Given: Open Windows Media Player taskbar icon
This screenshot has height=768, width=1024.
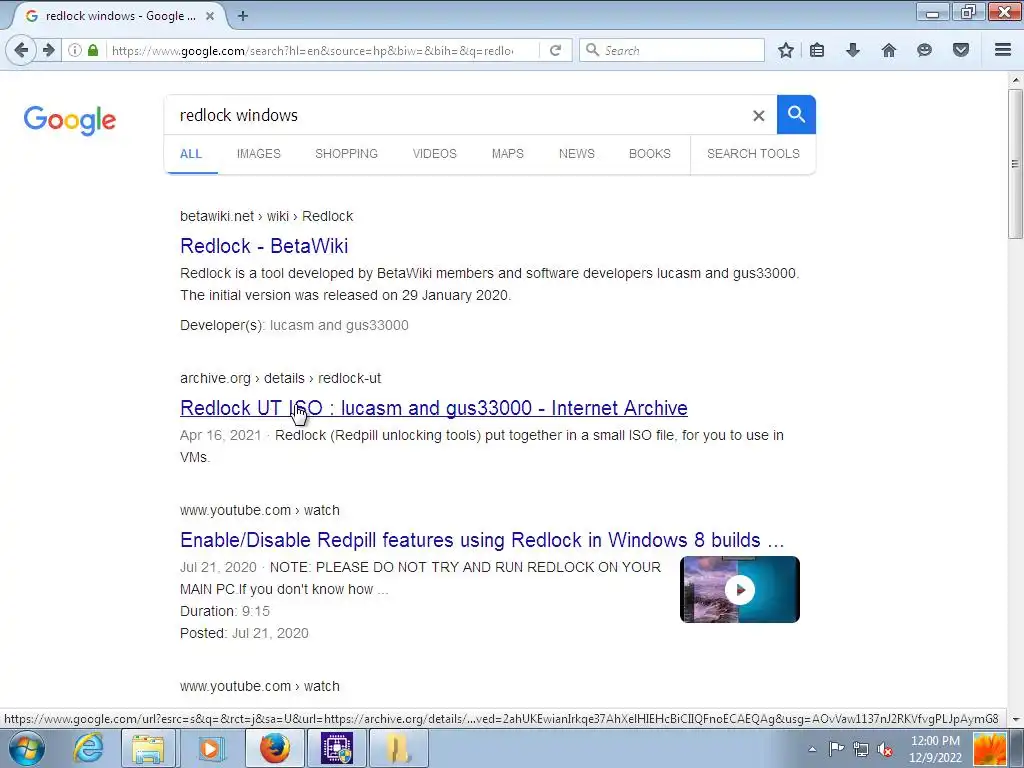Looking at the screenshot, I should [x=210, y=748].
